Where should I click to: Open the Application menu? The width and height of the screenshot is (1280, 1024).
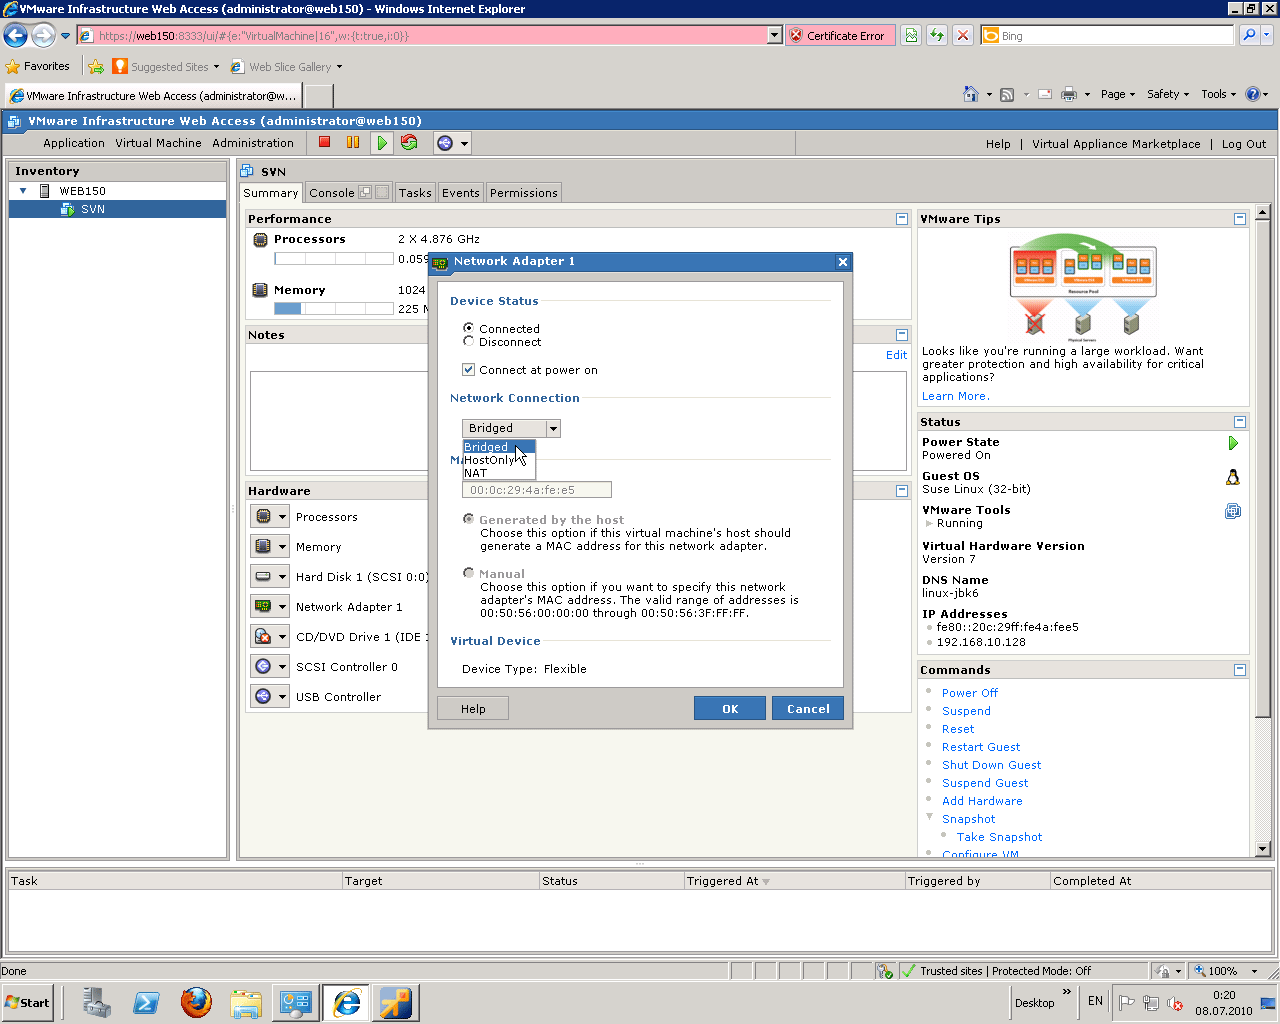(74, 143)
